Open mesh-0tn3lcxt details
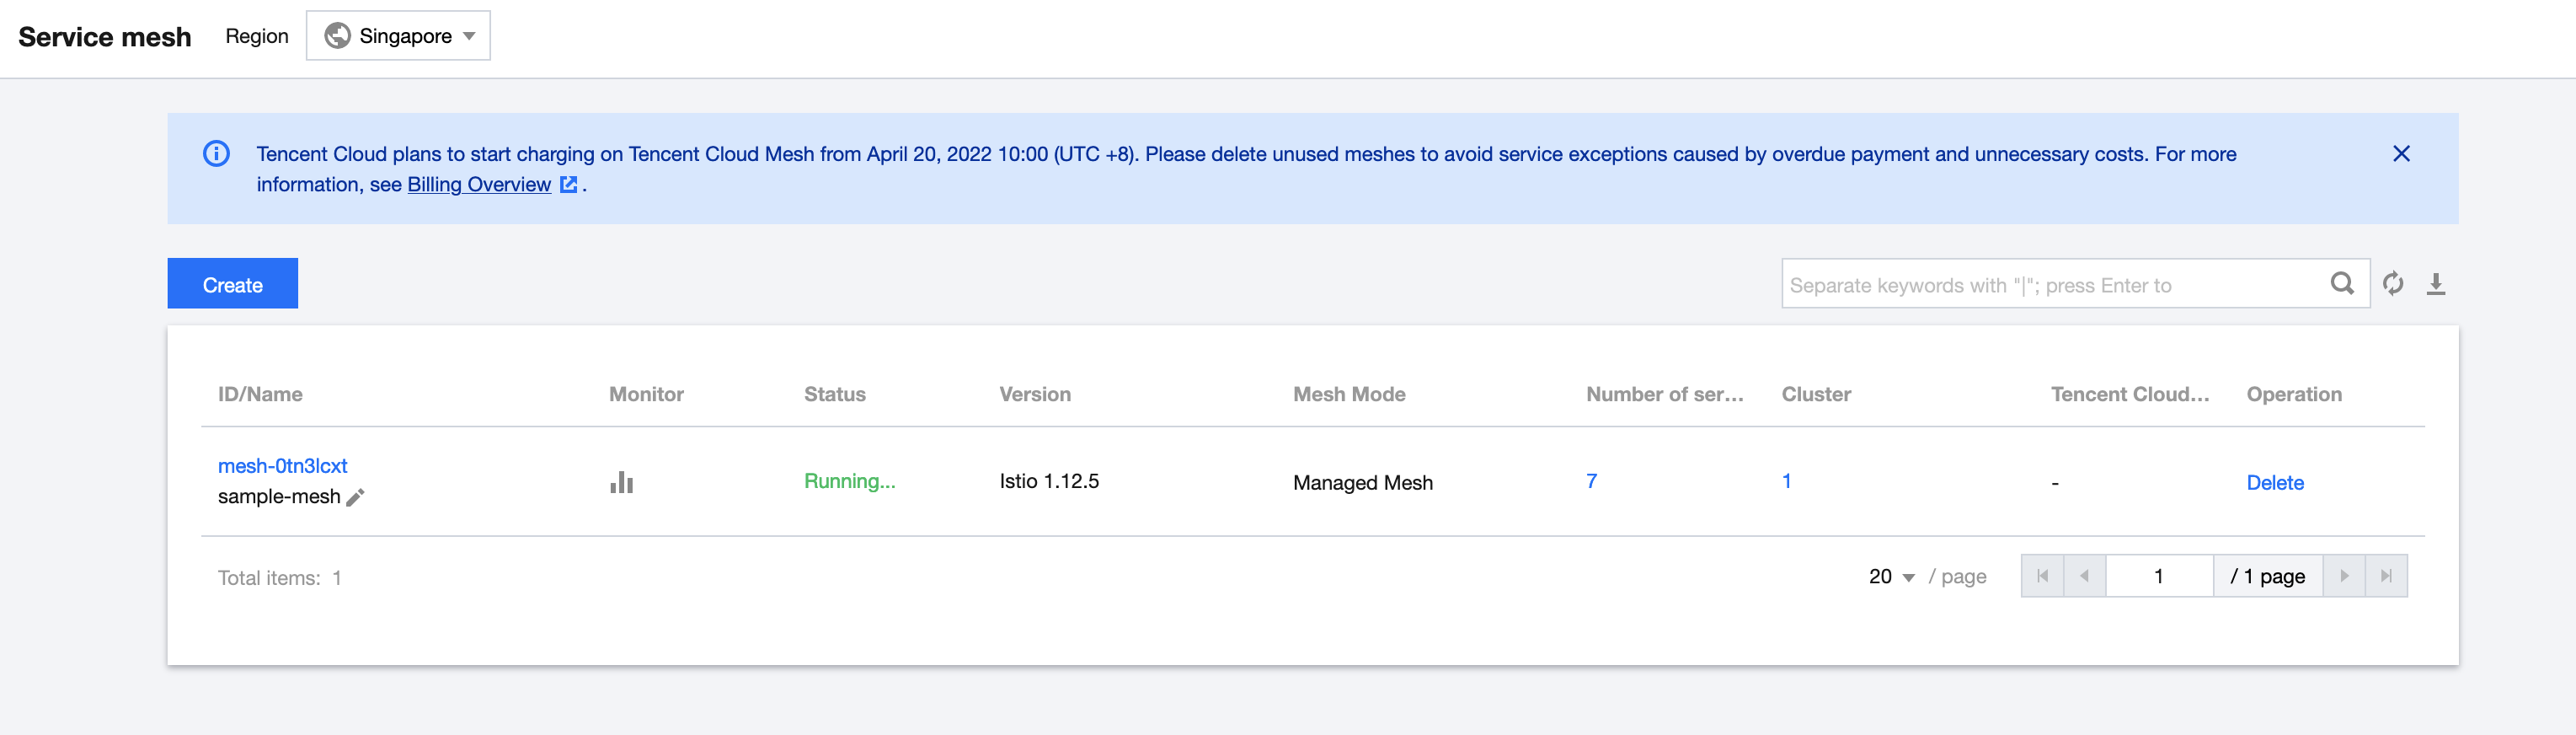The height and width of the screenshot is (735, 2576). pyautogui.click(x=282, y=466)
